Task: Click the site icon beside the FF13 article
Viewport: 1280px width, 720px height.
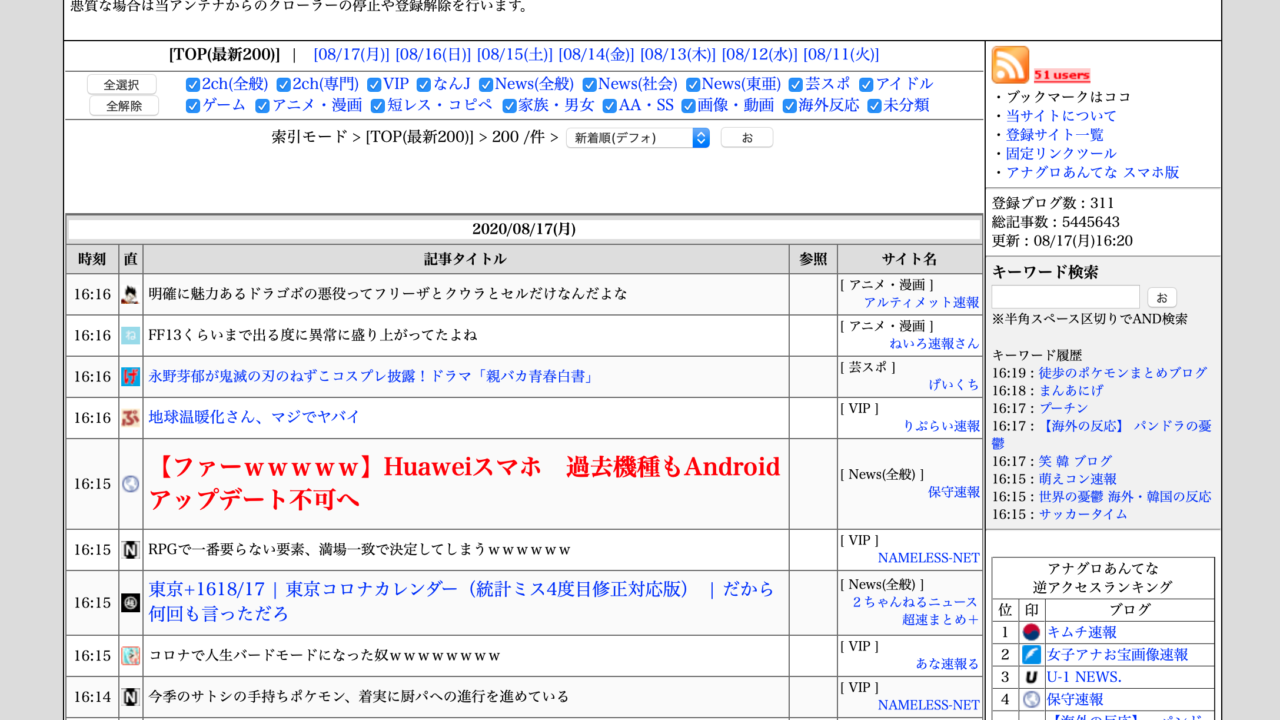Action: pos(130,335)
